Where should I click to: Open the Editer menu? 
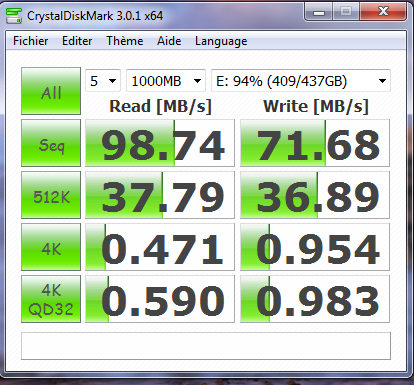[x=77, y=41]
